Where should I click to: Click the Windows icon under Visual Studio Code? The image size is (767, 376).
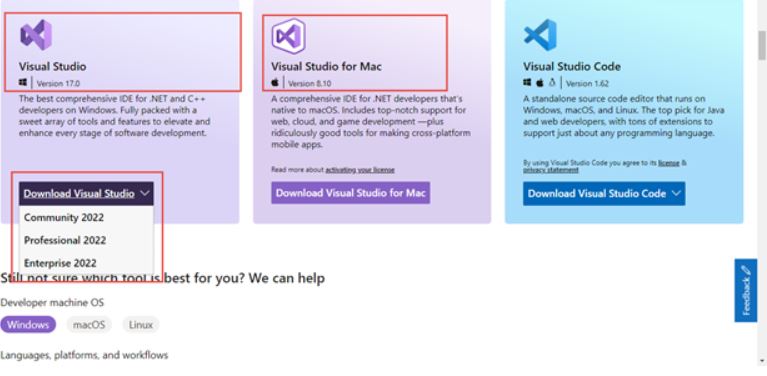click(x=527, y=83)
